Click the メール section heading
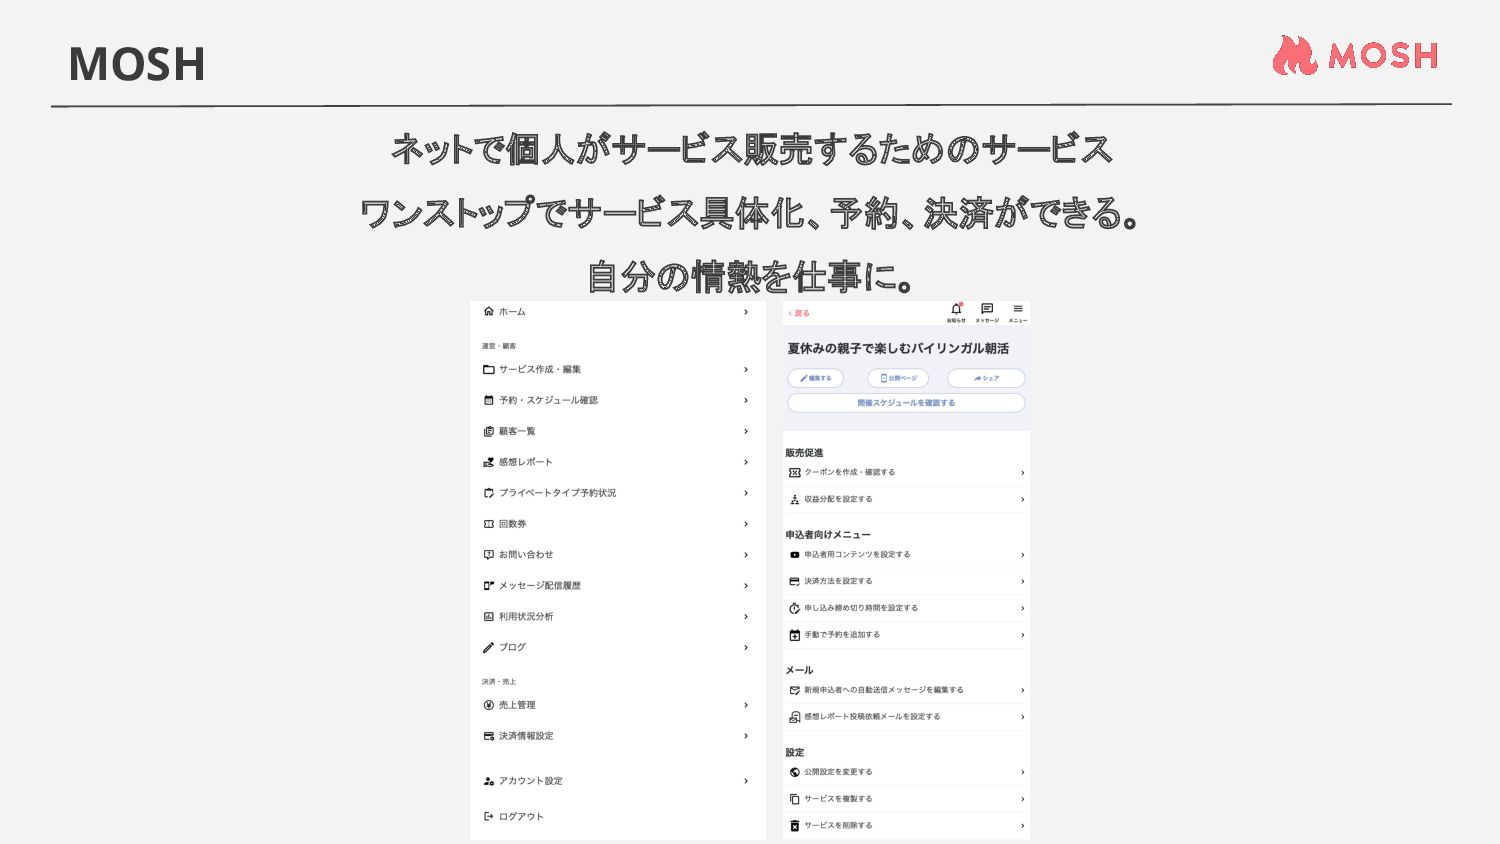 coord(799,670)
